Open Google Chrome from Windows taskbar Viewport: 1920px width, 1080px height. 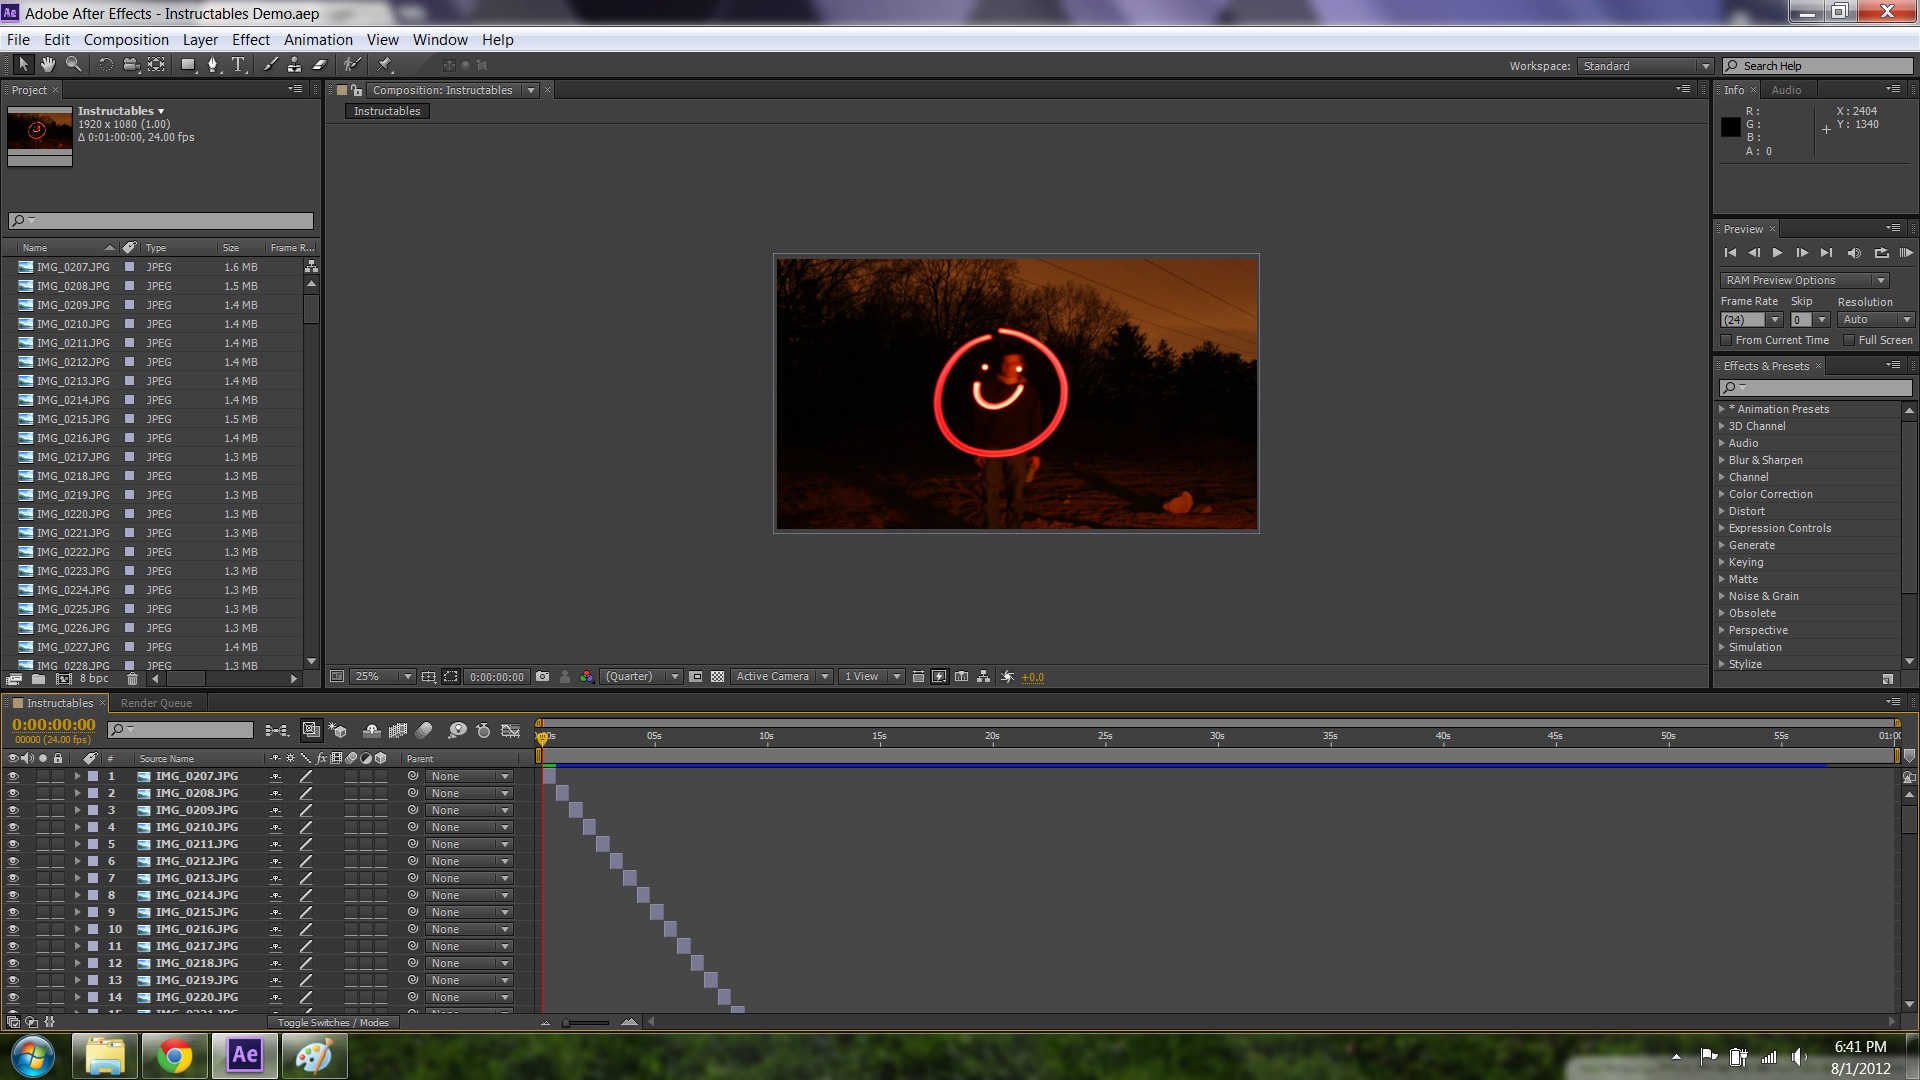(174, 1055)
